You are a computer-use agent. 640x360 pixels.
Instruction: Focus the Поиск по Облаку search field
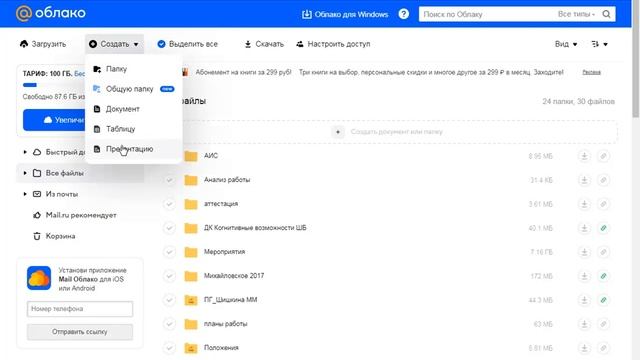point(486,14)
